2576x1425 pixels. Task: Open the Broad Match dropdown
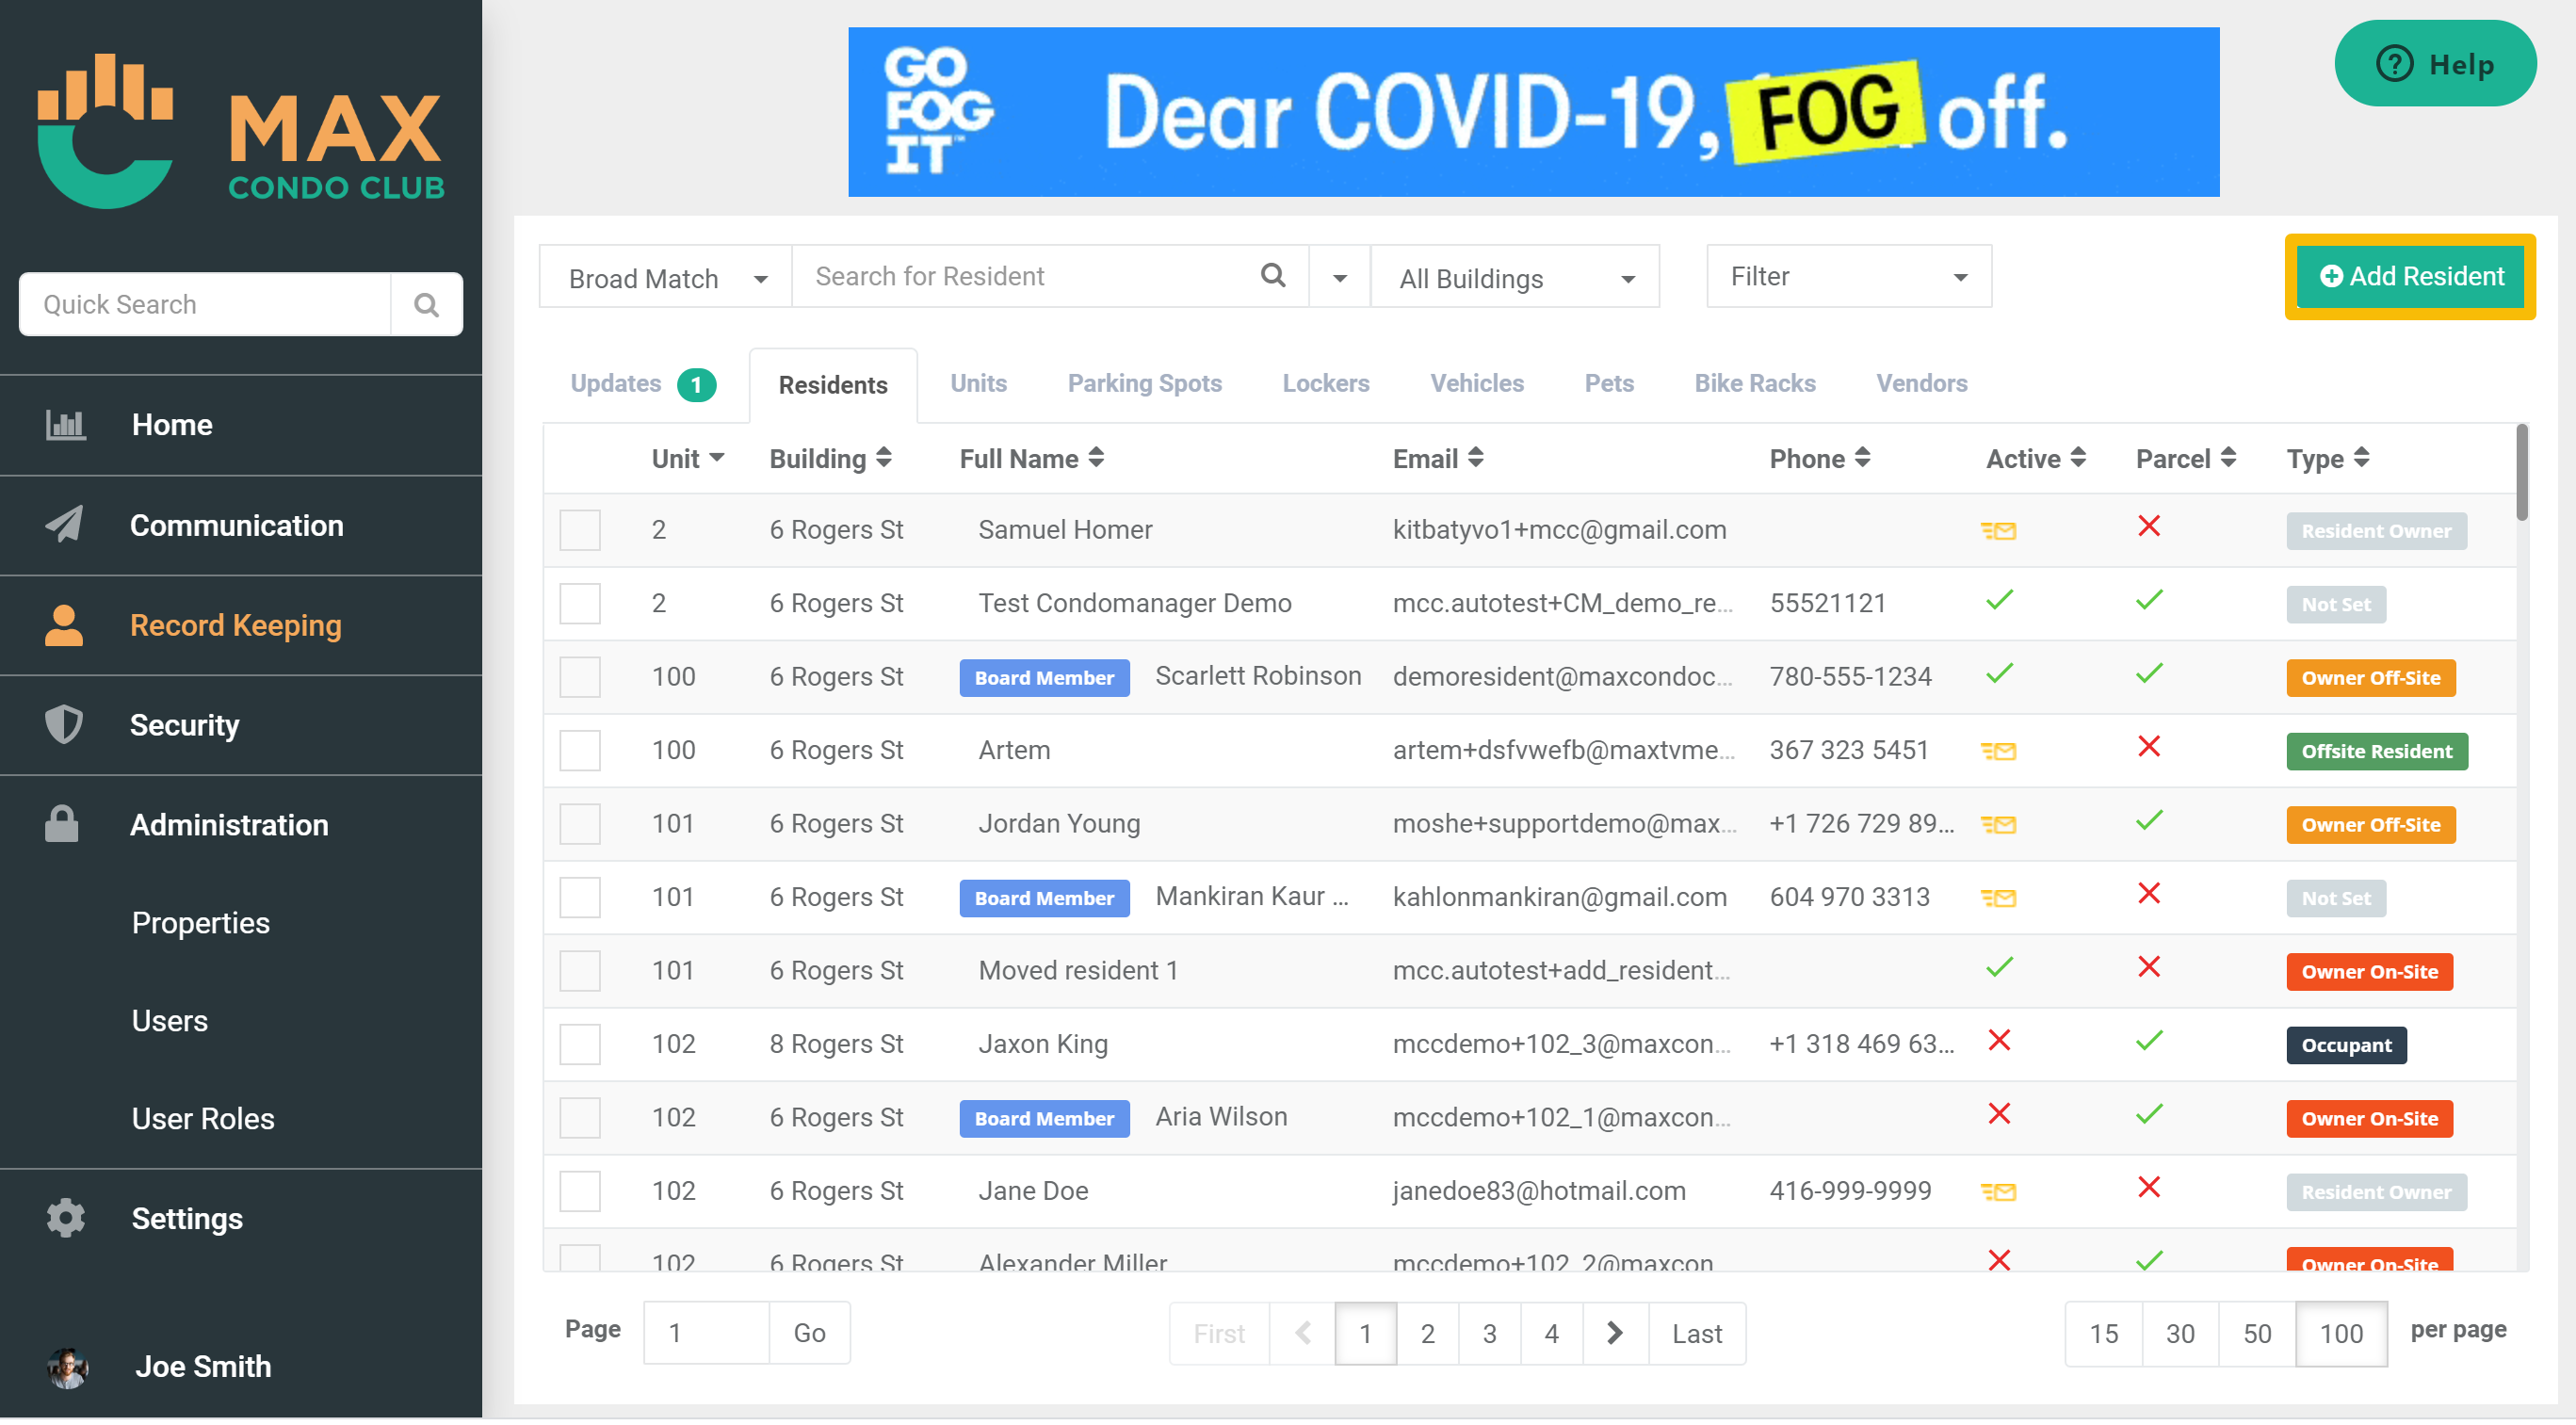666,278
